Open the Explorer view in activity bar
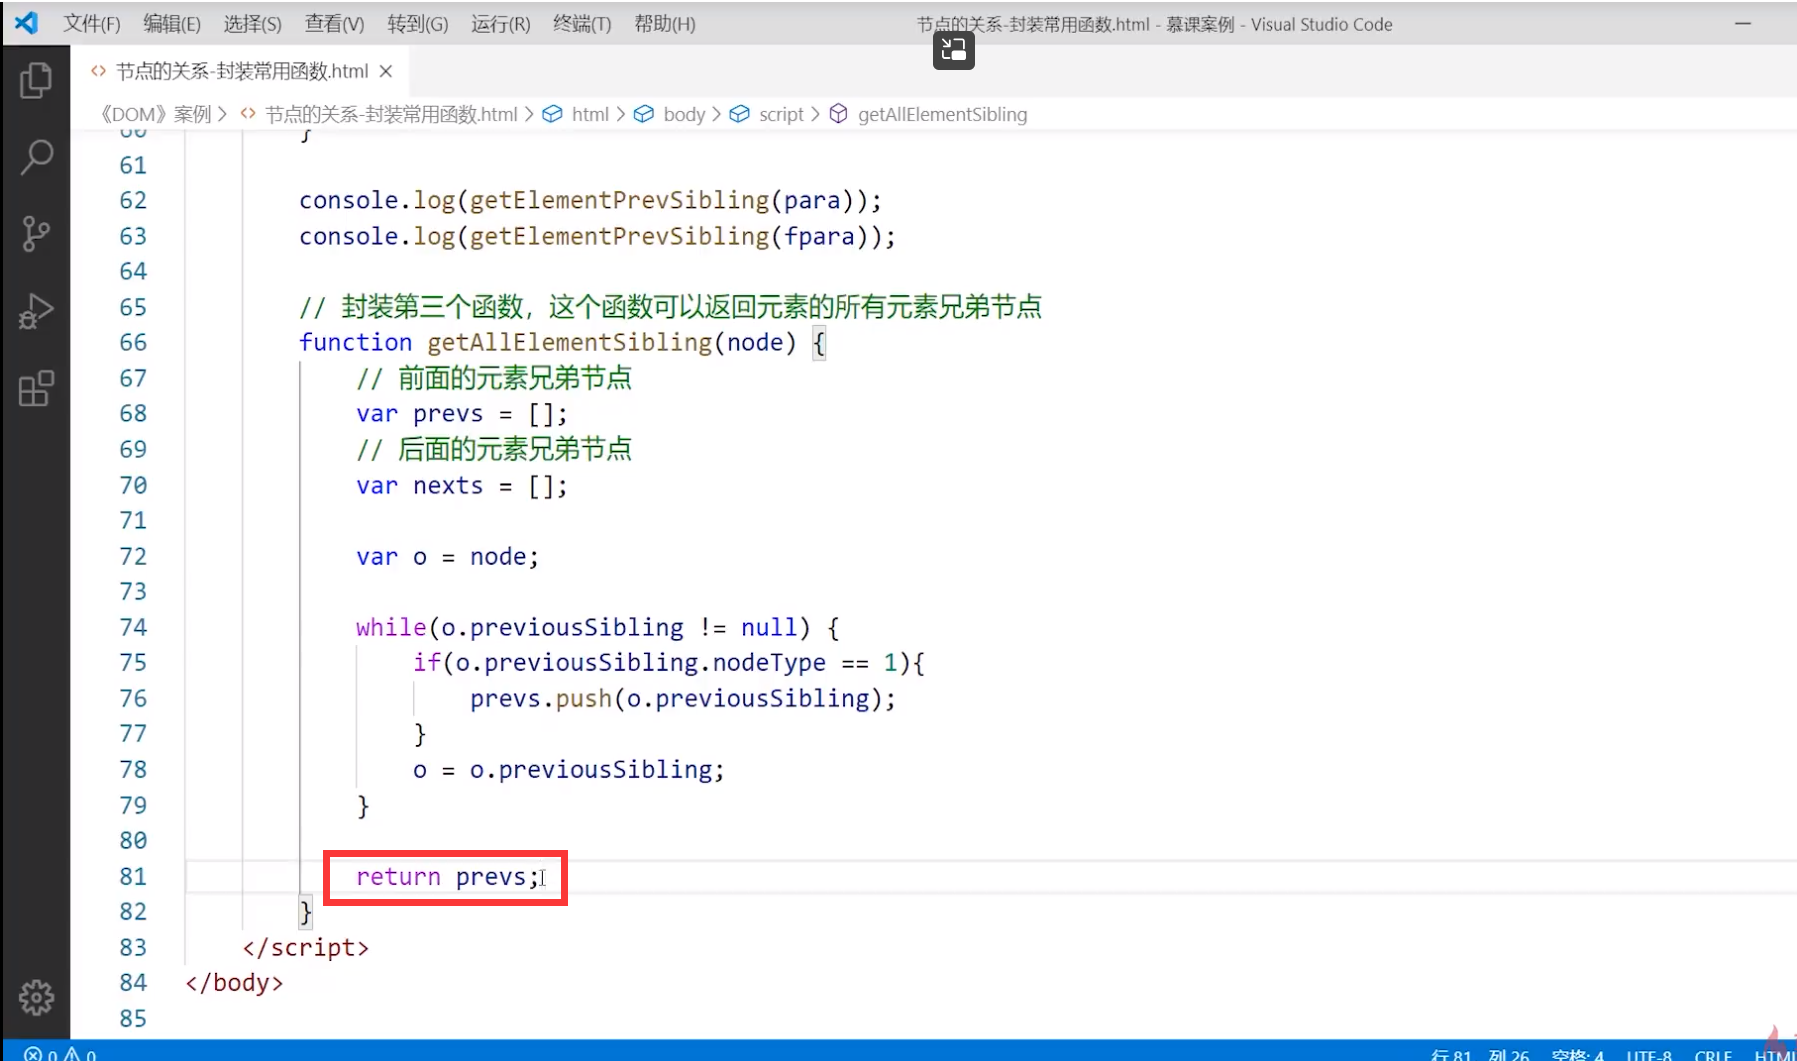Image resolution: width=1797 pixels, height=1061 pixels. pos(36,80)
